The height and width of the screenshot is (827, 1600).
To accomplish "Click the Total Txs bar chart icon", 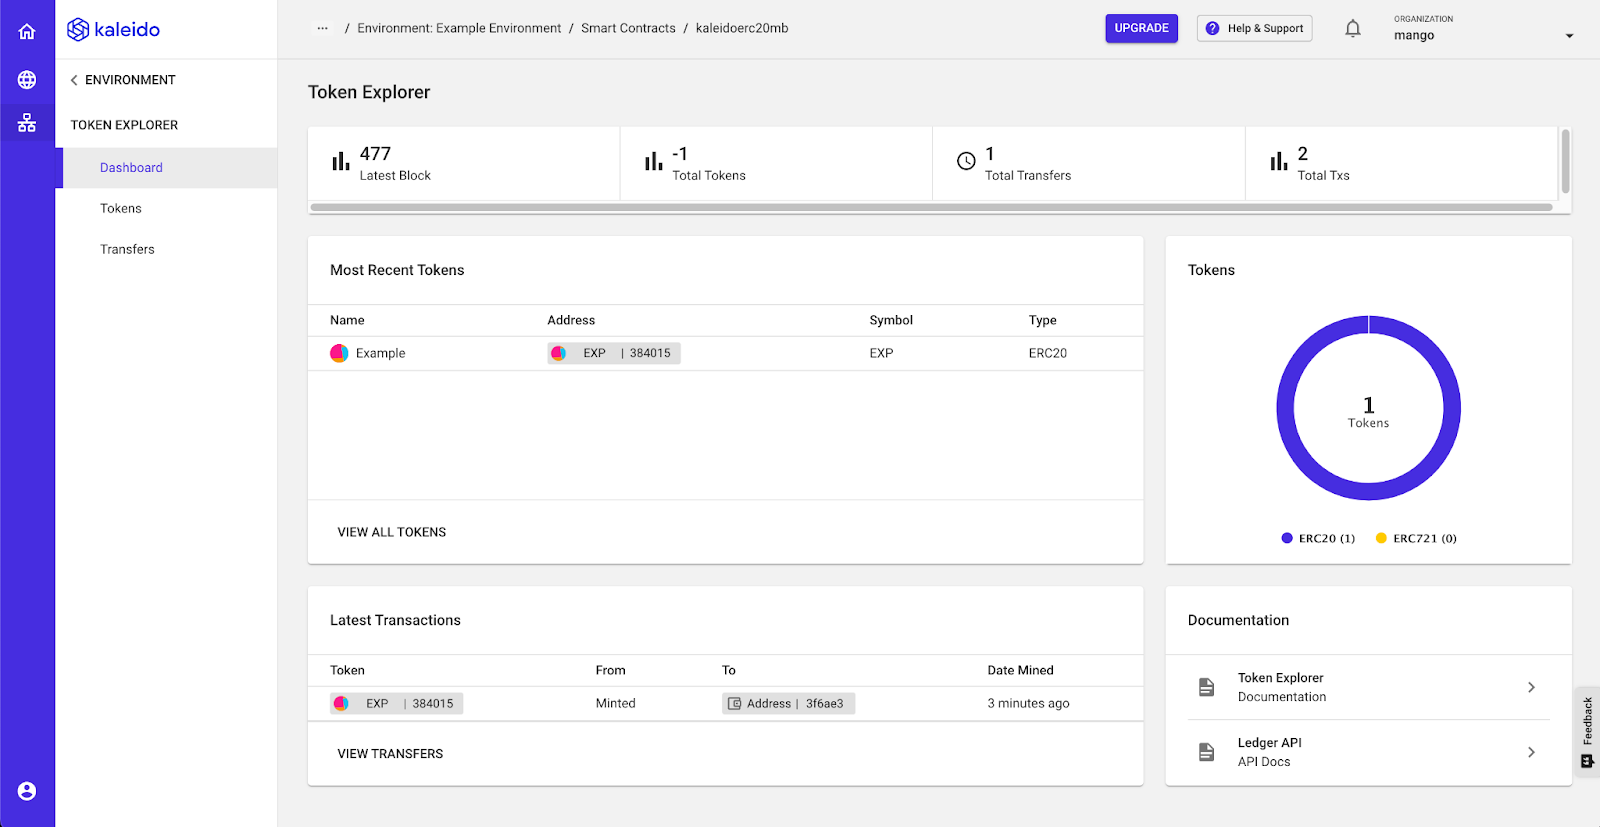I will pos(1279,161).
